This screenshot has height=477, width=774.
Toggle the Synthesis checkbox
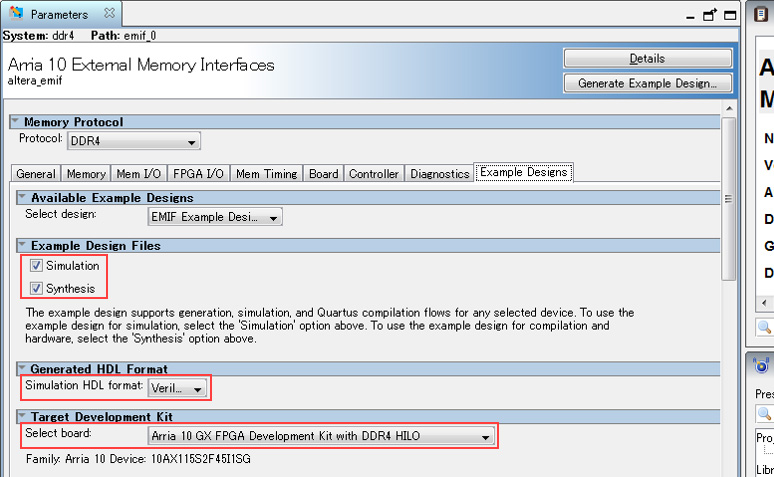36,289
